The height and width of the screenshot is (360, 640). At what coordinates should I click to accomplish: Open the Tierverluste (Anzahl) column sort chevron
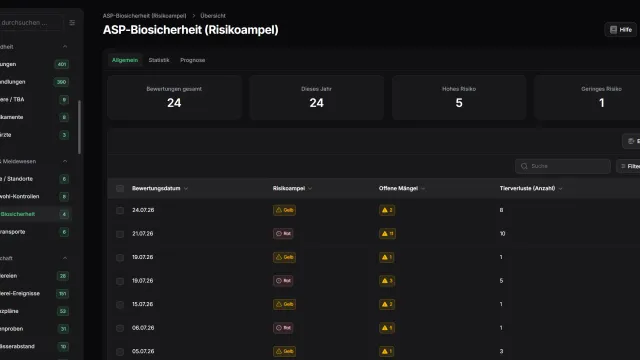(x=560, y=189)
